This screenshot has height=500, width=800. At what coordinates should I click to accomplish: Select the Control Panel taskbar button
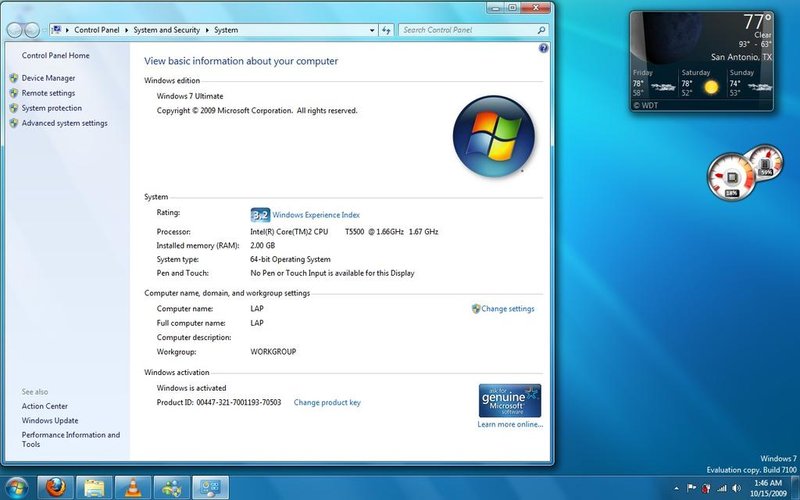(211, 488)
